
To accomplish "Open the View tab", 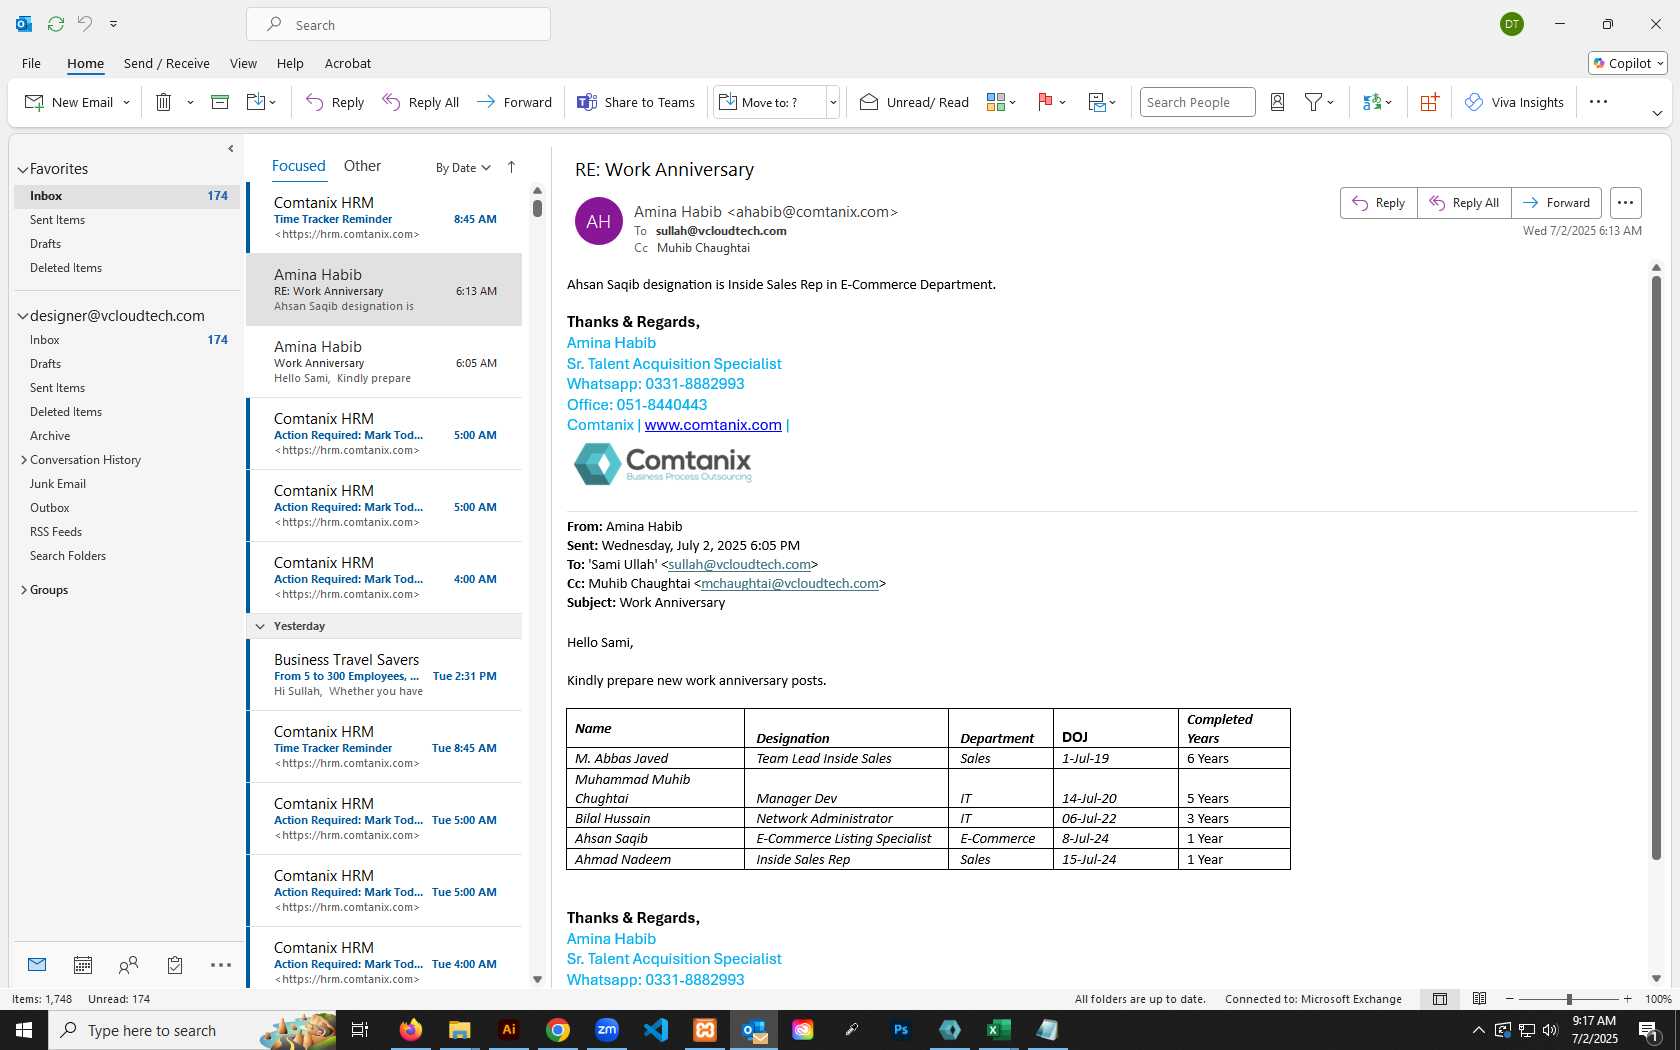I will (x=243, y=63).
